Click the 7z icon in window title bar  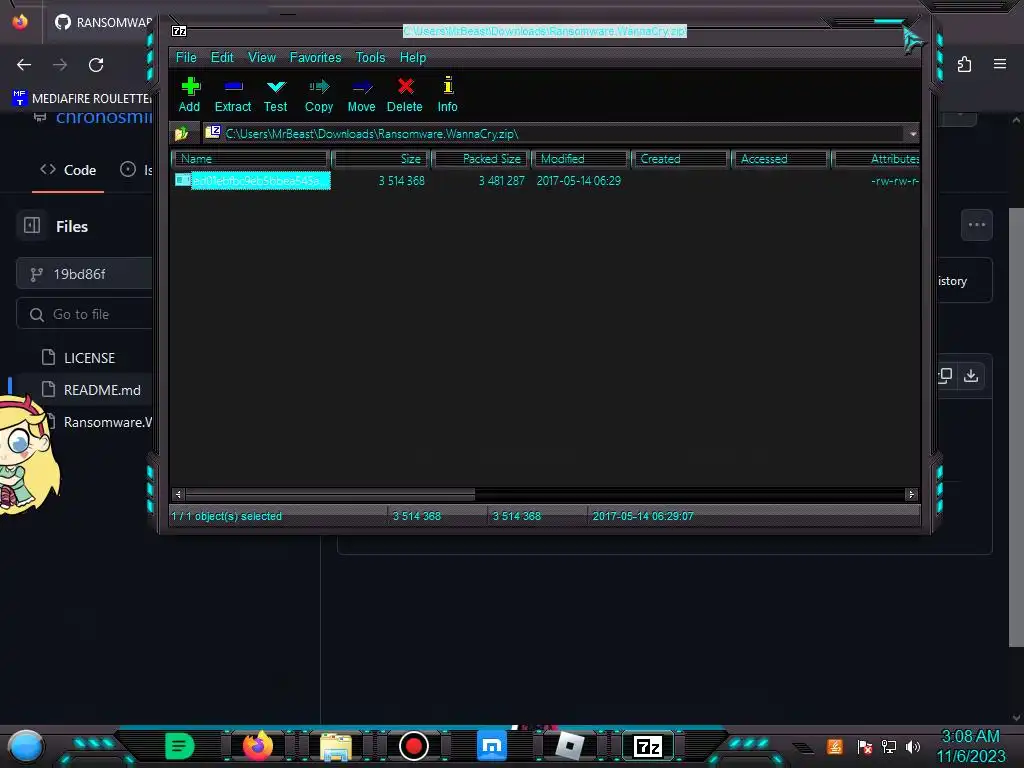click(x=179, y=31)
